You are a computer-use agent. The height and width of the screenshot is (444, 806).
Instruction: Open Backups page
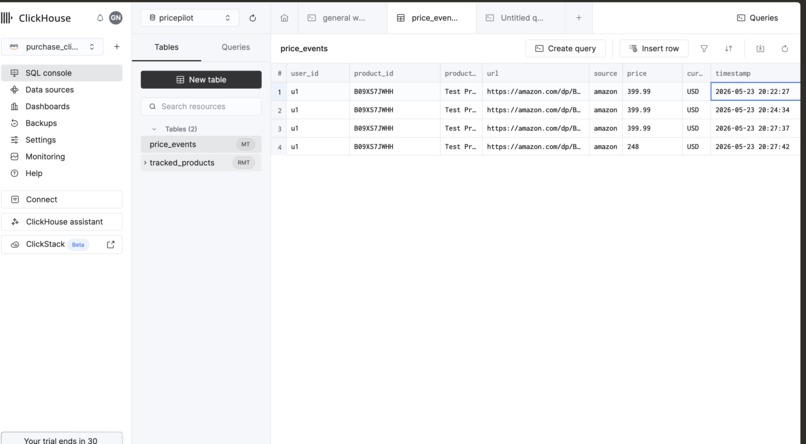pos(62,123)
